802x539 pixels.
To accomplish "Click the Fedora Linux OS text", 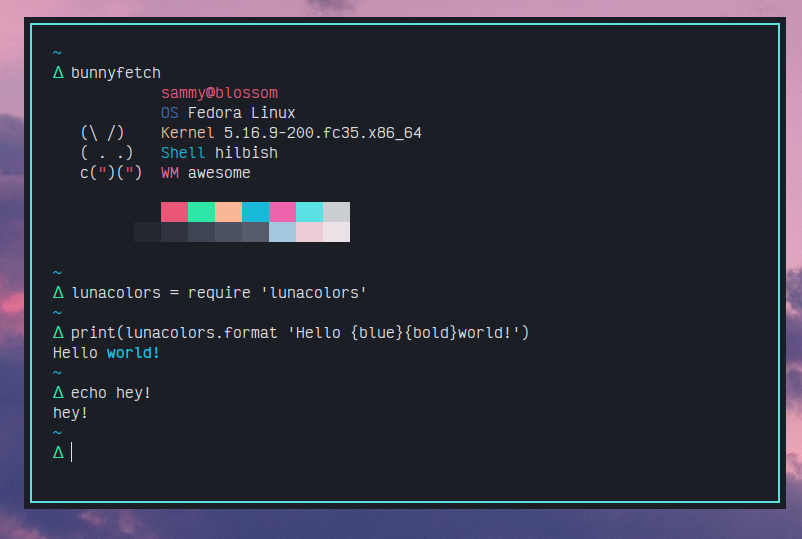I will [x=241, y=113].
